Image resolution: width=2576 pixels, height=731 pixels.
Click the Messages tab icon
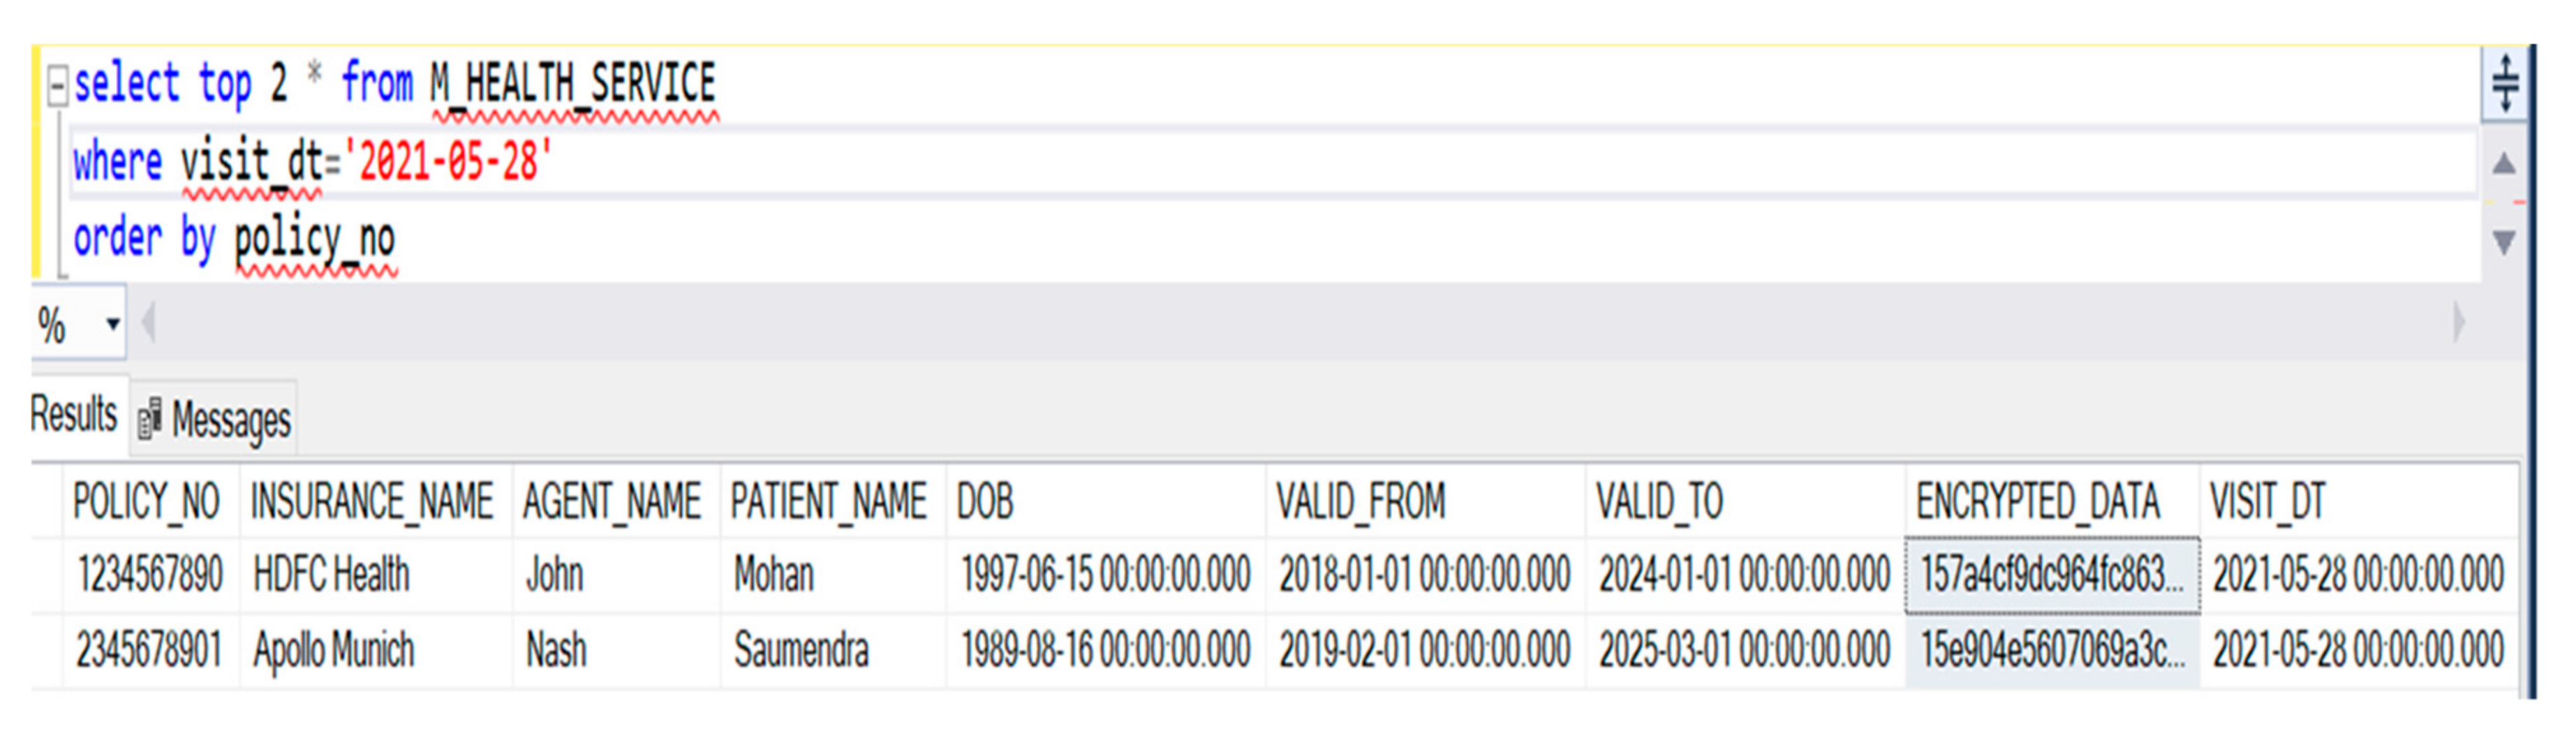pyautogui.click(x=149, y=419)
